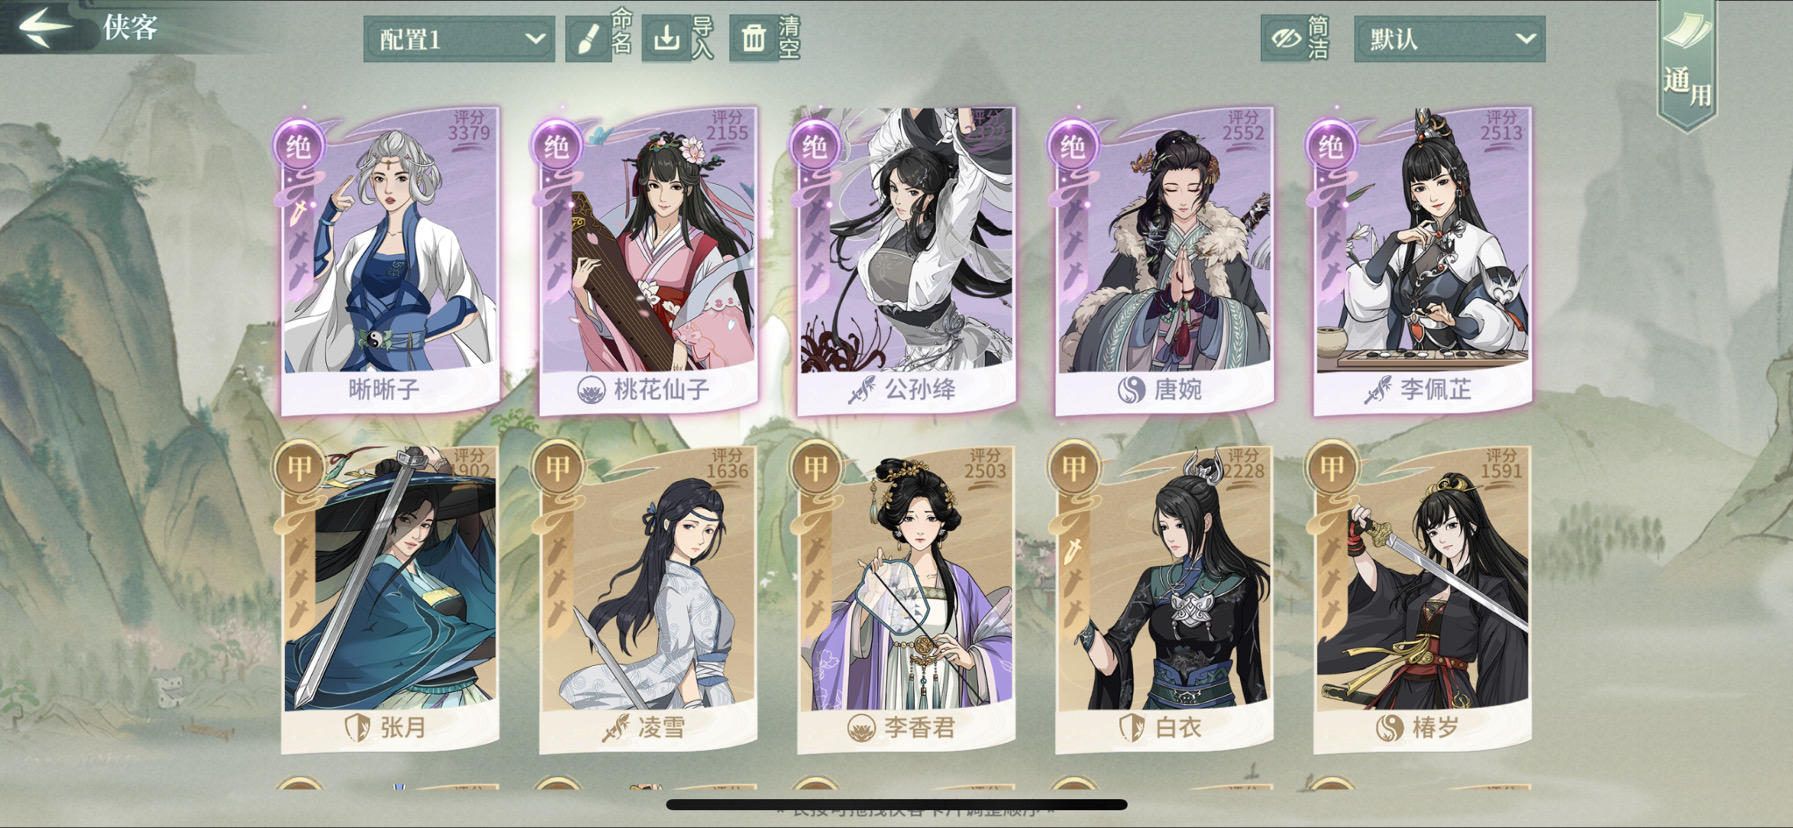Select the 凌雪 character card
This screenshot has width=1793, height=828.
(x=648, y=598)
